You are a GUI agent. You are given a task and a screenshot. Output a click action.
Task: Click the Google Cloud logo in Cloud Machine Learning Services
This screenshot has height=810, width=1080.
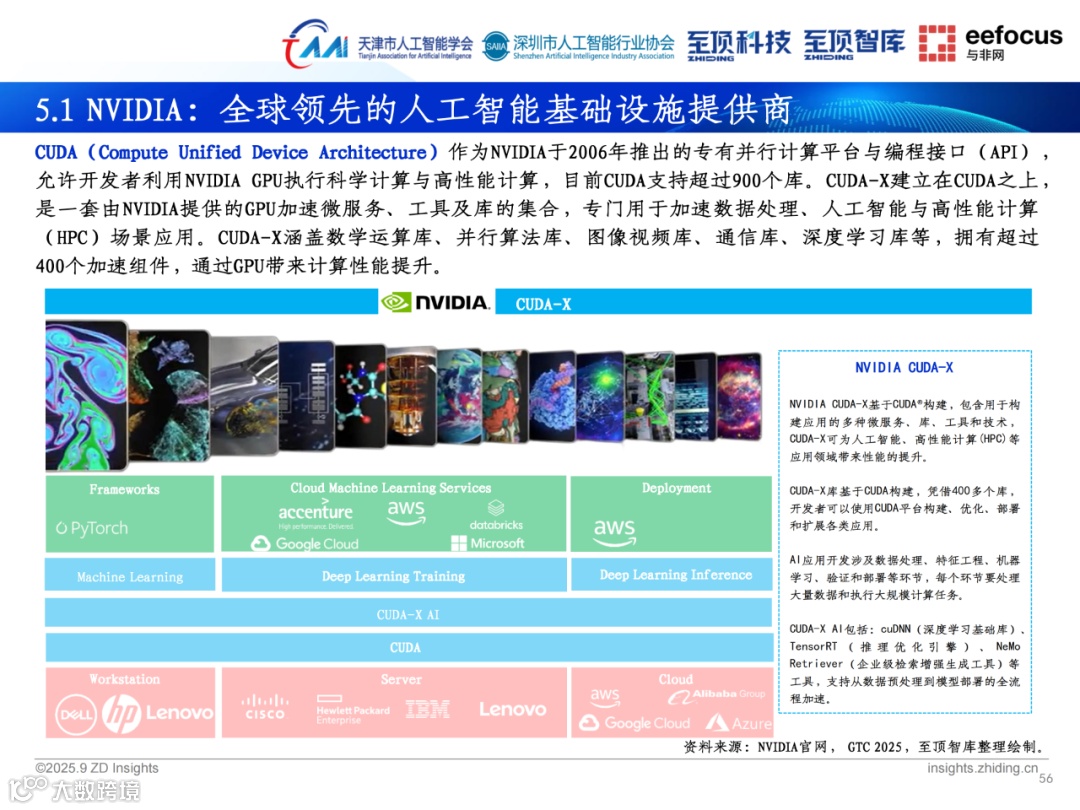[304, 543]
